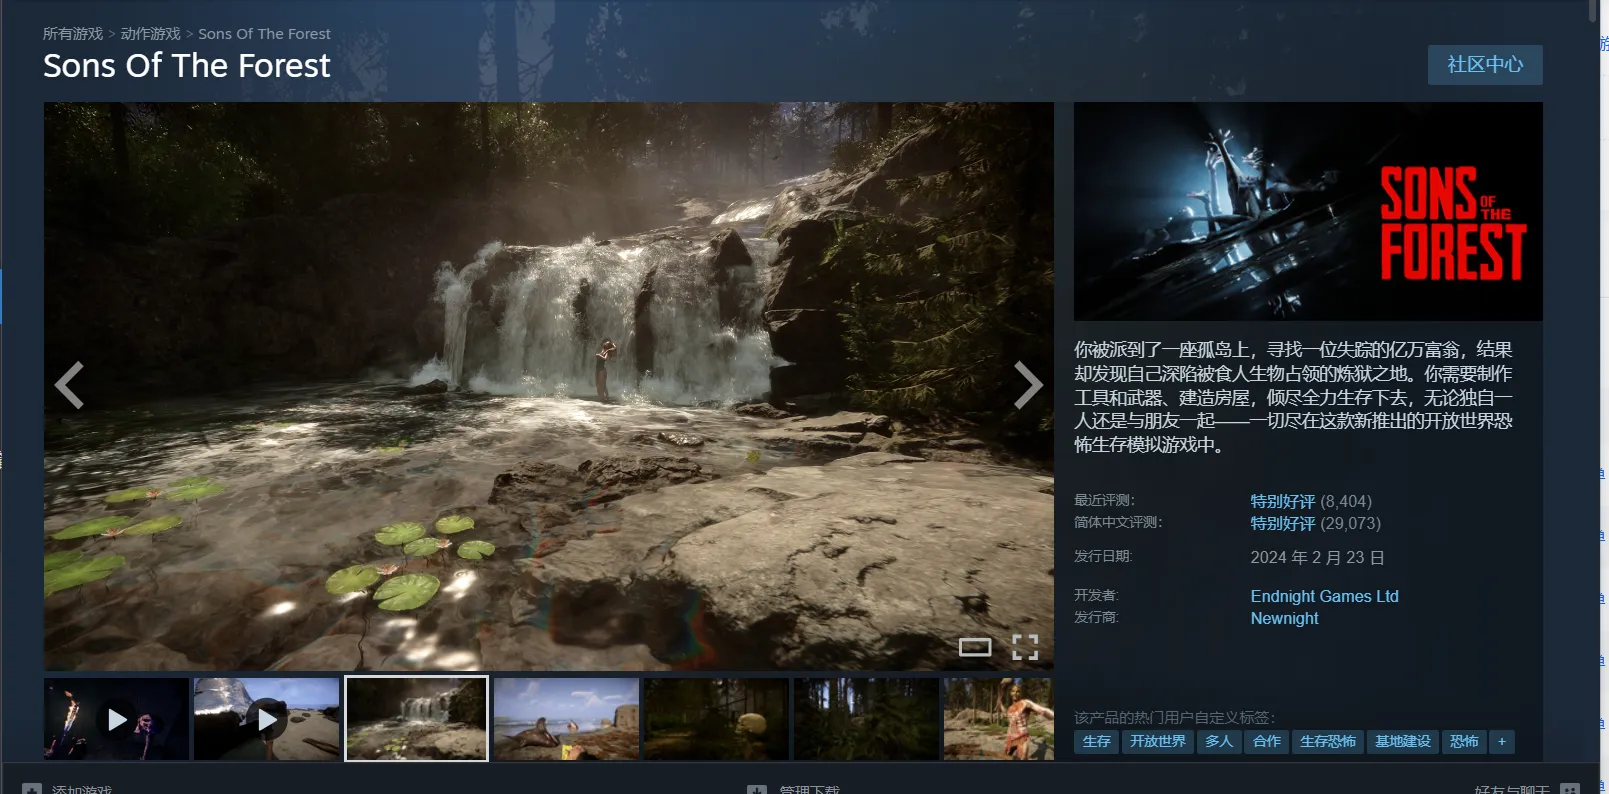Open the 社区中心 community hub
Screen dimensions: 1609x794
1484,65
